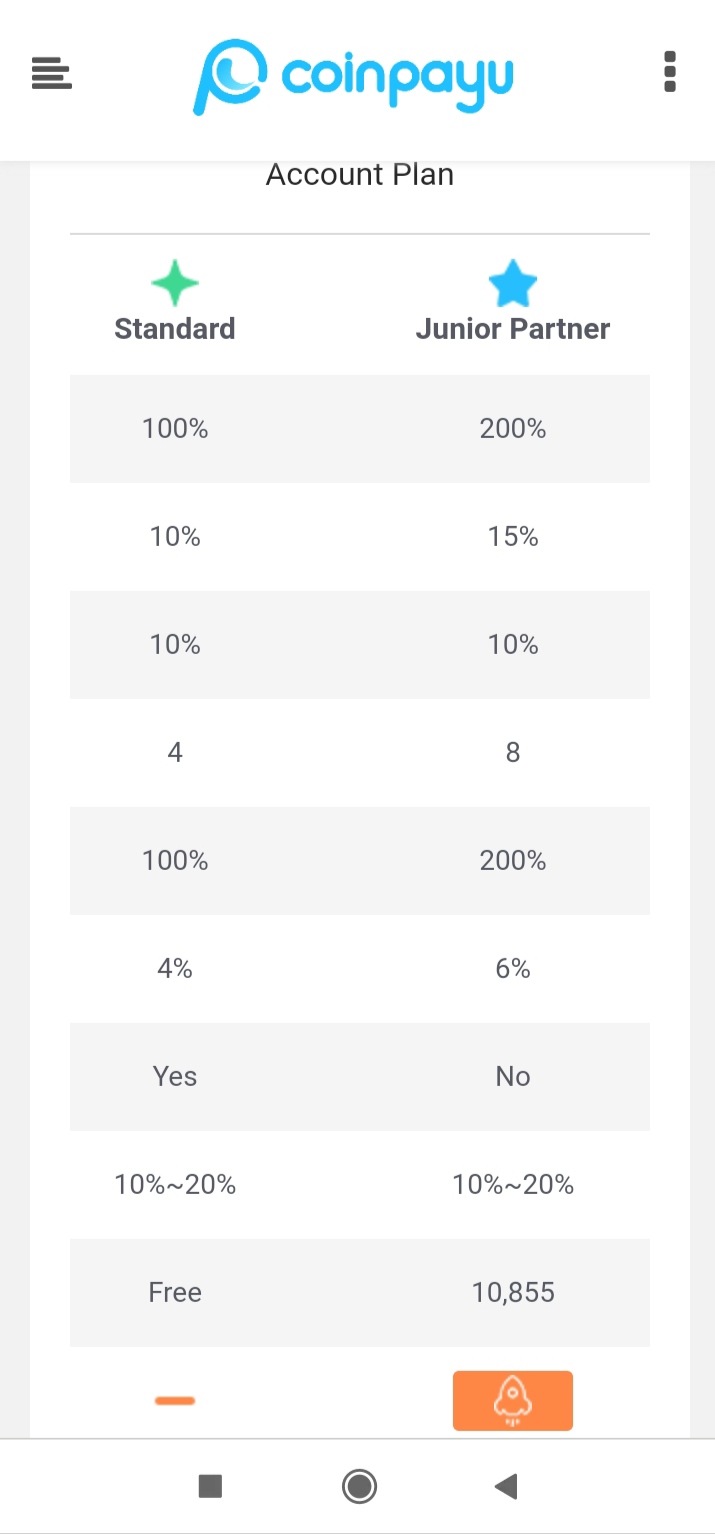The width and height of the screenshot is (715, 1534).
Task: Tap the Android back triangle button
Action: click(x=506, y=1486)
